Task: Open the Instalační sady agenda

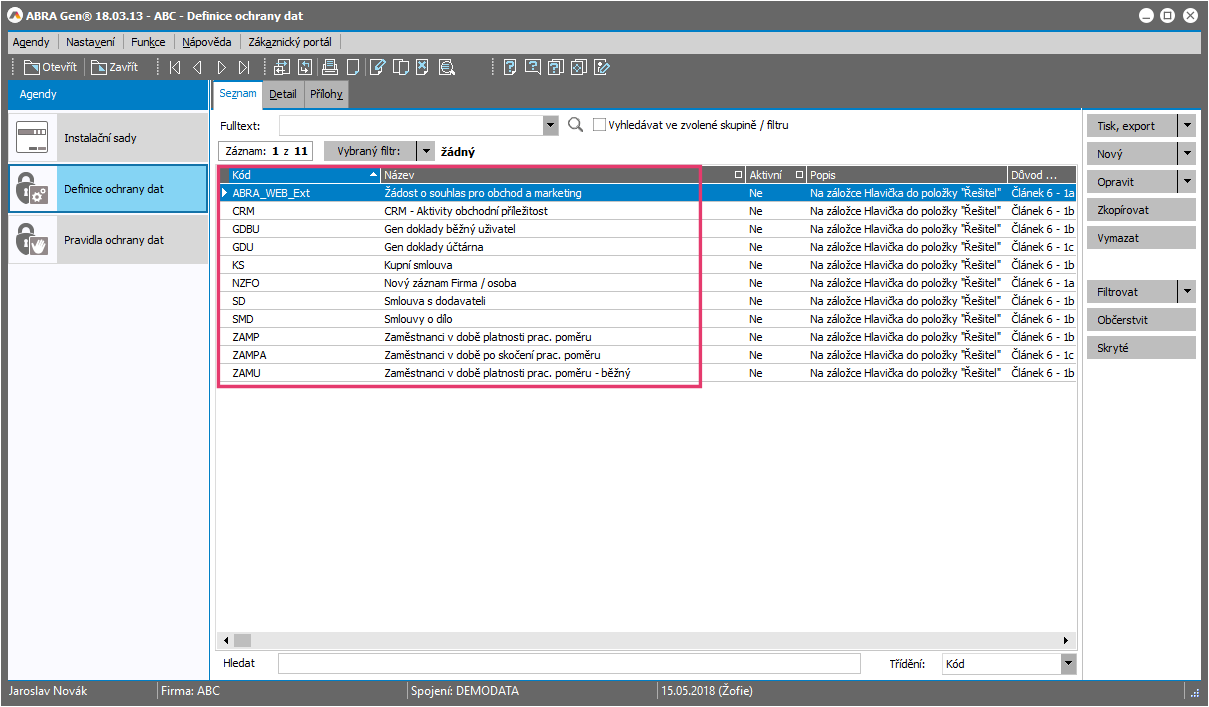Action: tap(108, 138)
